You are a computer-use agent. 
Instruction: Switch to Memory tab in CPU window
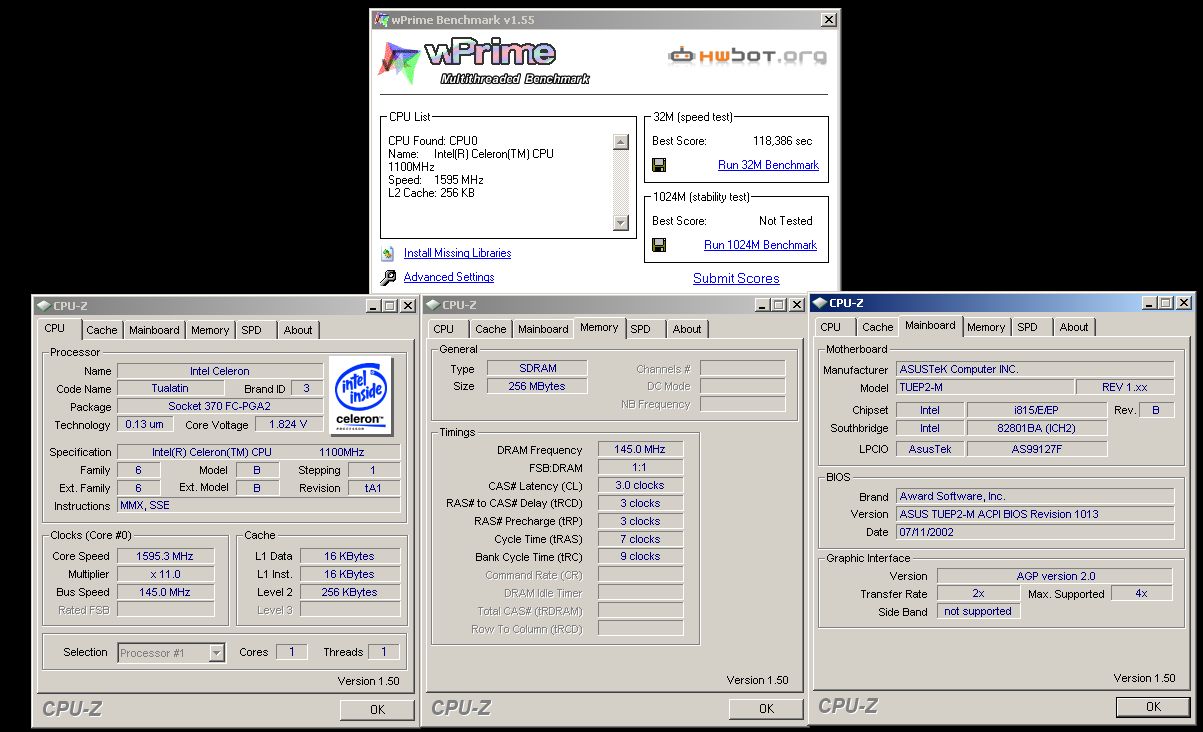click(x=210, y=330)
